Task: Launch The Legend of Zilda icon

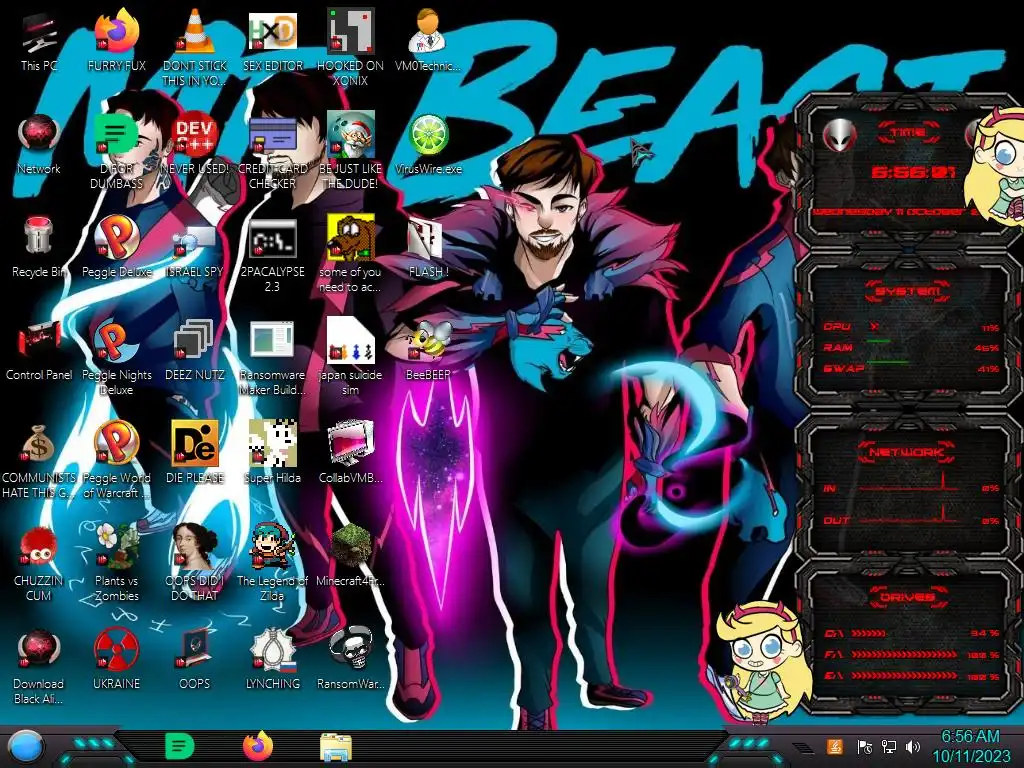Action: tap(272, 564)
